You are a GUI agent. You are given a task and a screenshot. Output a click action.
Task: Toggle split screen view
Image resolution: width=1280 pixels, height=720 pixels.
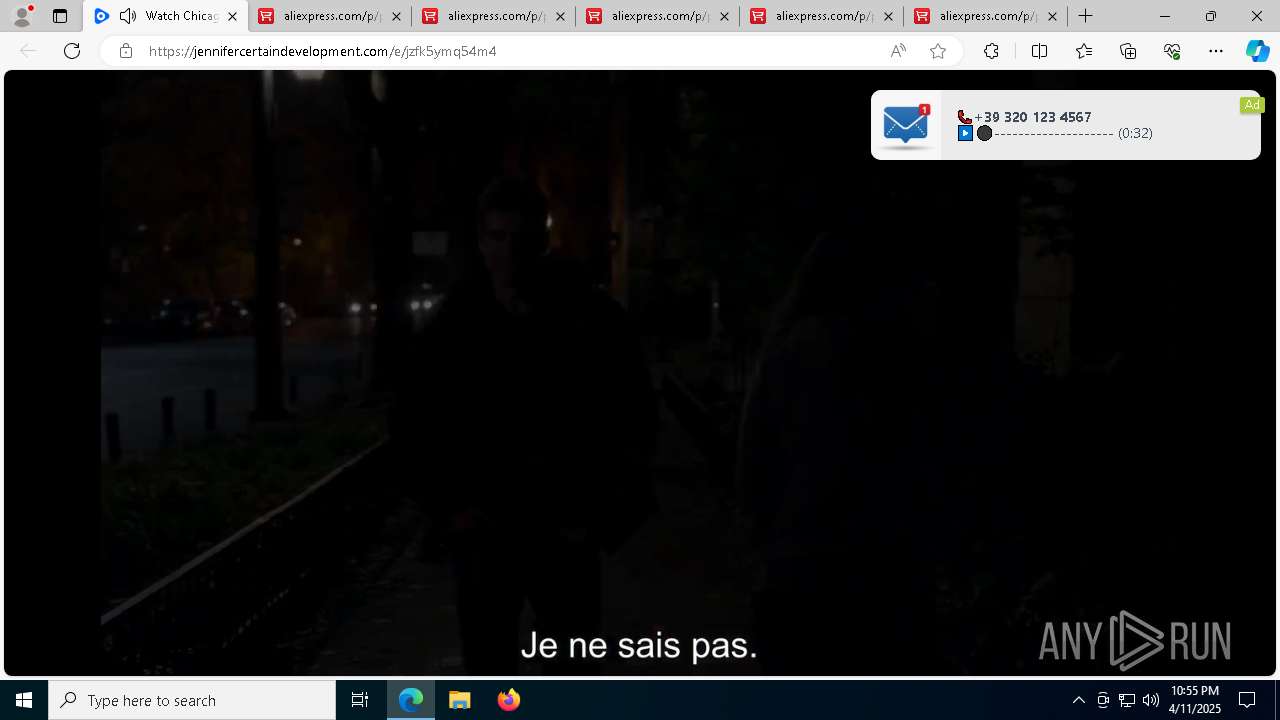pos(1039,51)
